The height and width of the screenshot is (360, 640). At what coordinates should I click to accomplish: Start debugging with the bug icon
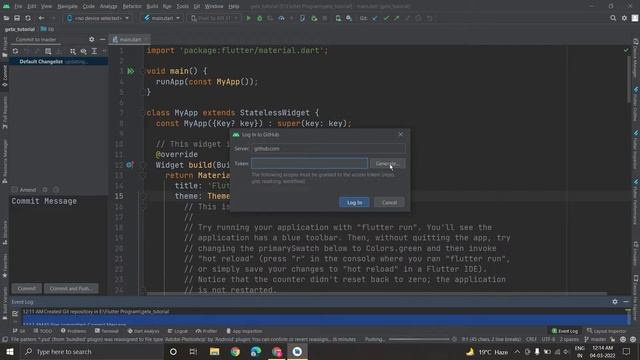259,18
